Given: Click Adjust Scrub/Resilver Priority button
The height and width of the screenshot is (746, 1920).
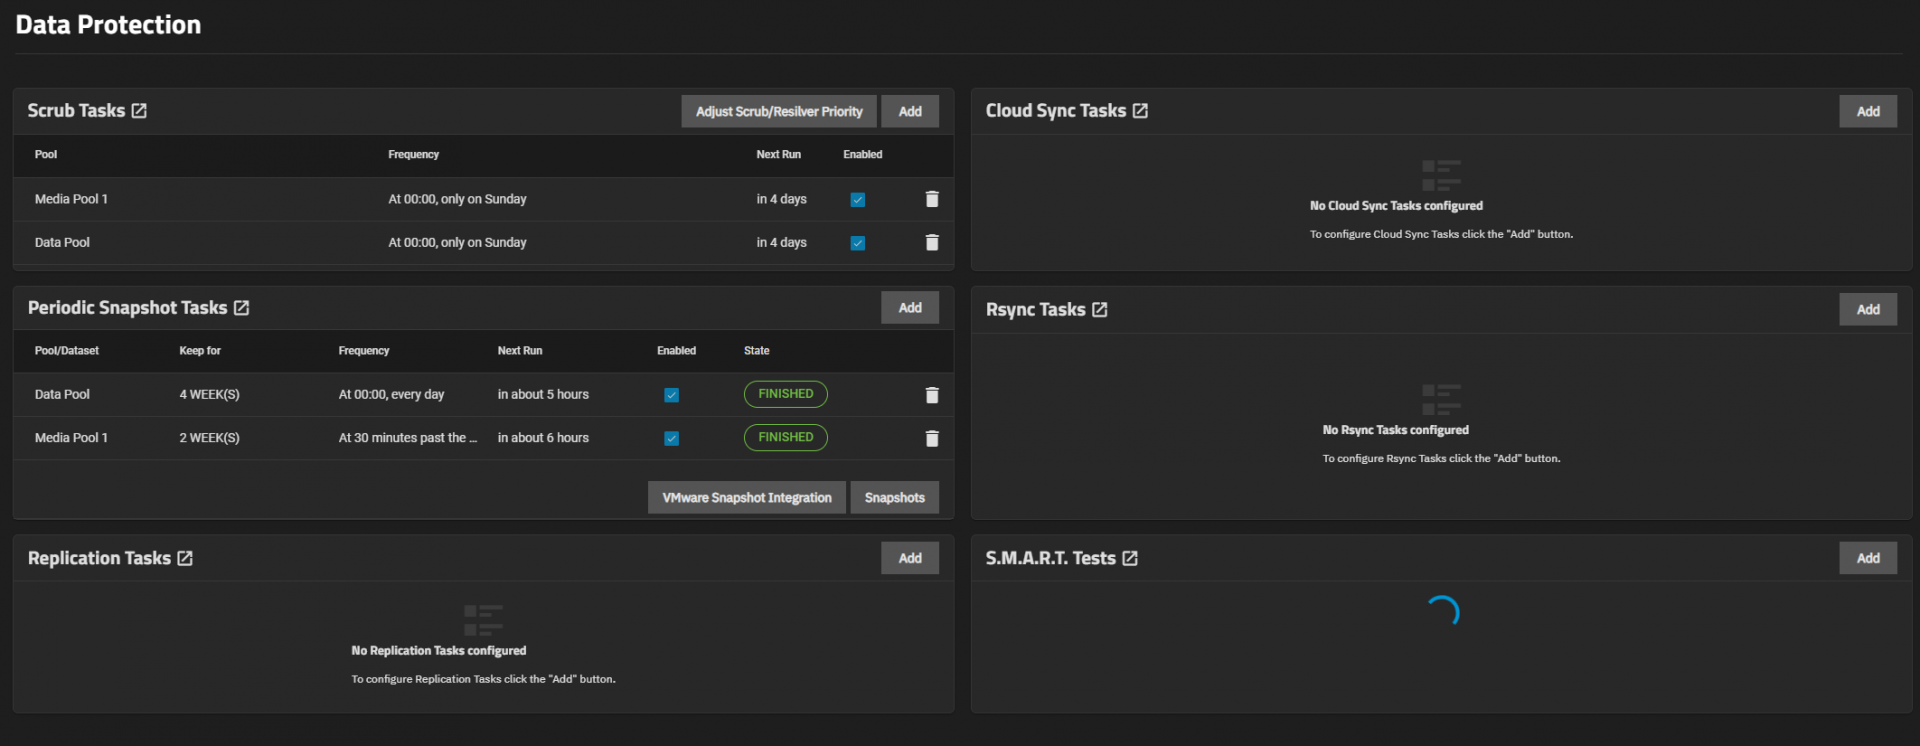Looking at the screenshot, I should pyautogui.click(x=779, y=111).
